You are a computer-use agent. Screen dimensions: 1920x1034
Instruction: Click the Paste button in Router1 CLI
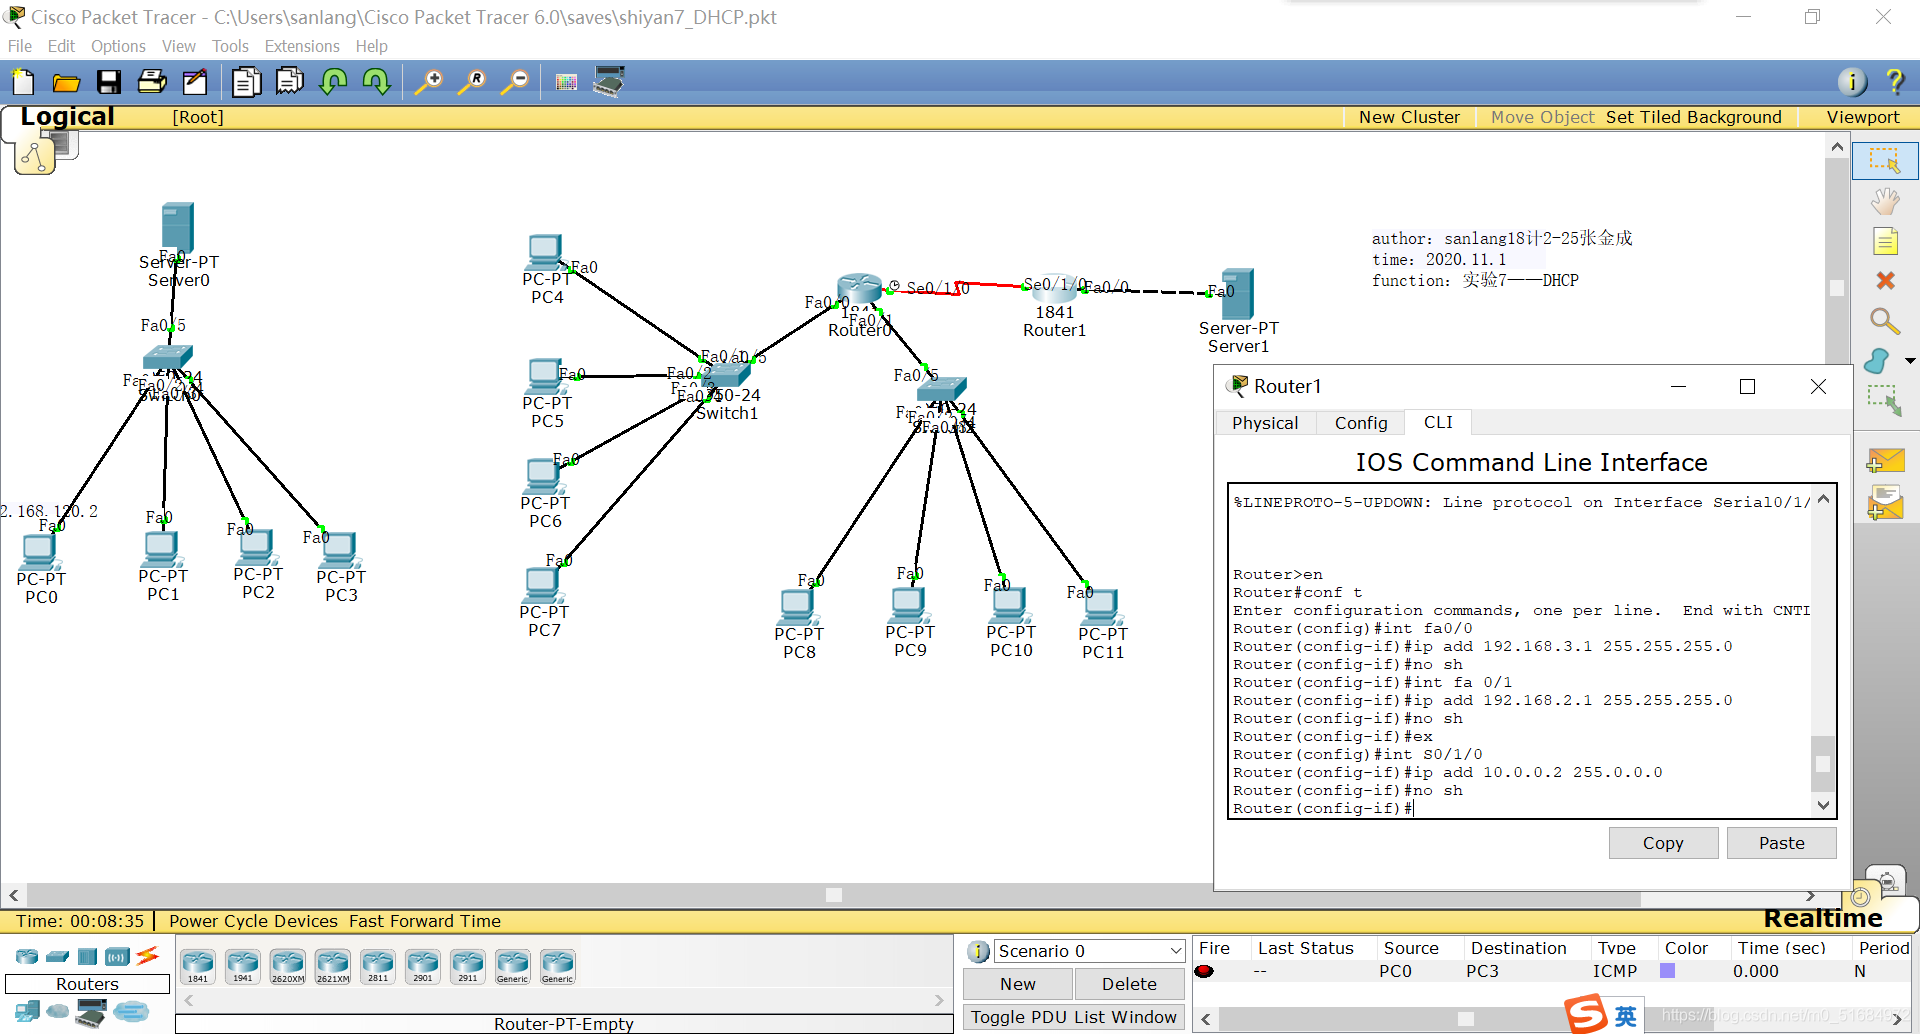click(x=1781, y=843)
